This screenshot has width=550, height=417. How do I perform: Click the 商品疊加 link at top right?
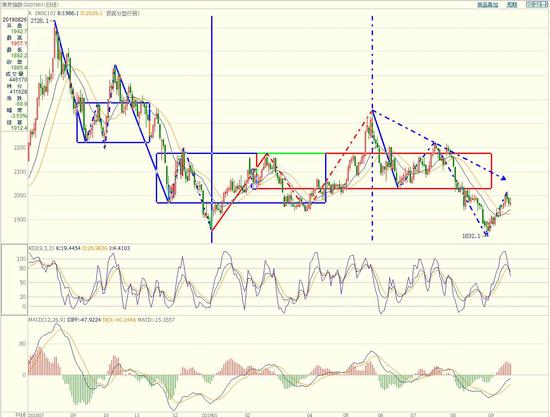tap(487, 5)
